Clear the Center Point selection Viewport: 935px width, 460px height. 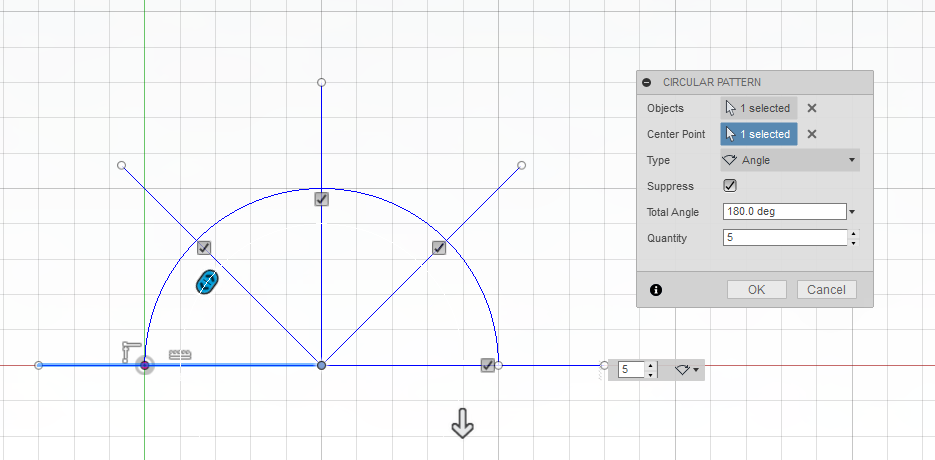click(812, 134)
